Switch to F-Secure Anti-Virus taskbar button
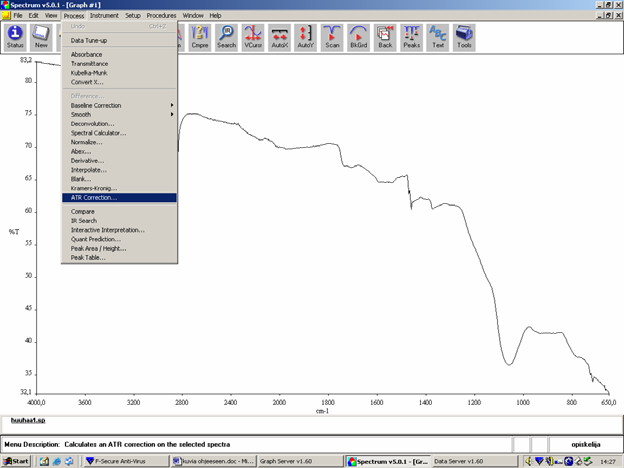 [126, 461]
